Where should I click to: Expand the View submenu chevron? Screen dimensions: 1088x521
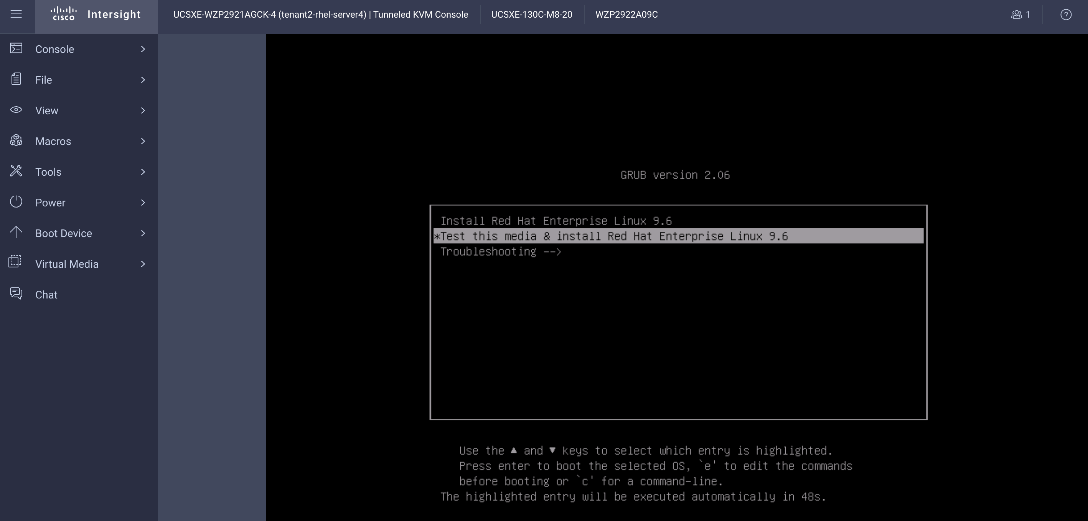point(143,110)
